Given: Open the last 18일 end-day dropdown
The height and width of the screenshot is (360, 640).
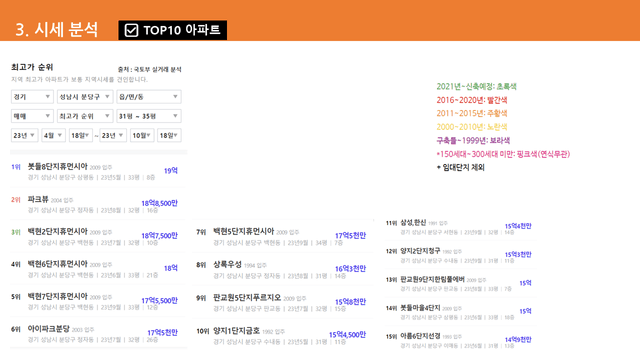Looking at the screenshot, I should point(169,135).
